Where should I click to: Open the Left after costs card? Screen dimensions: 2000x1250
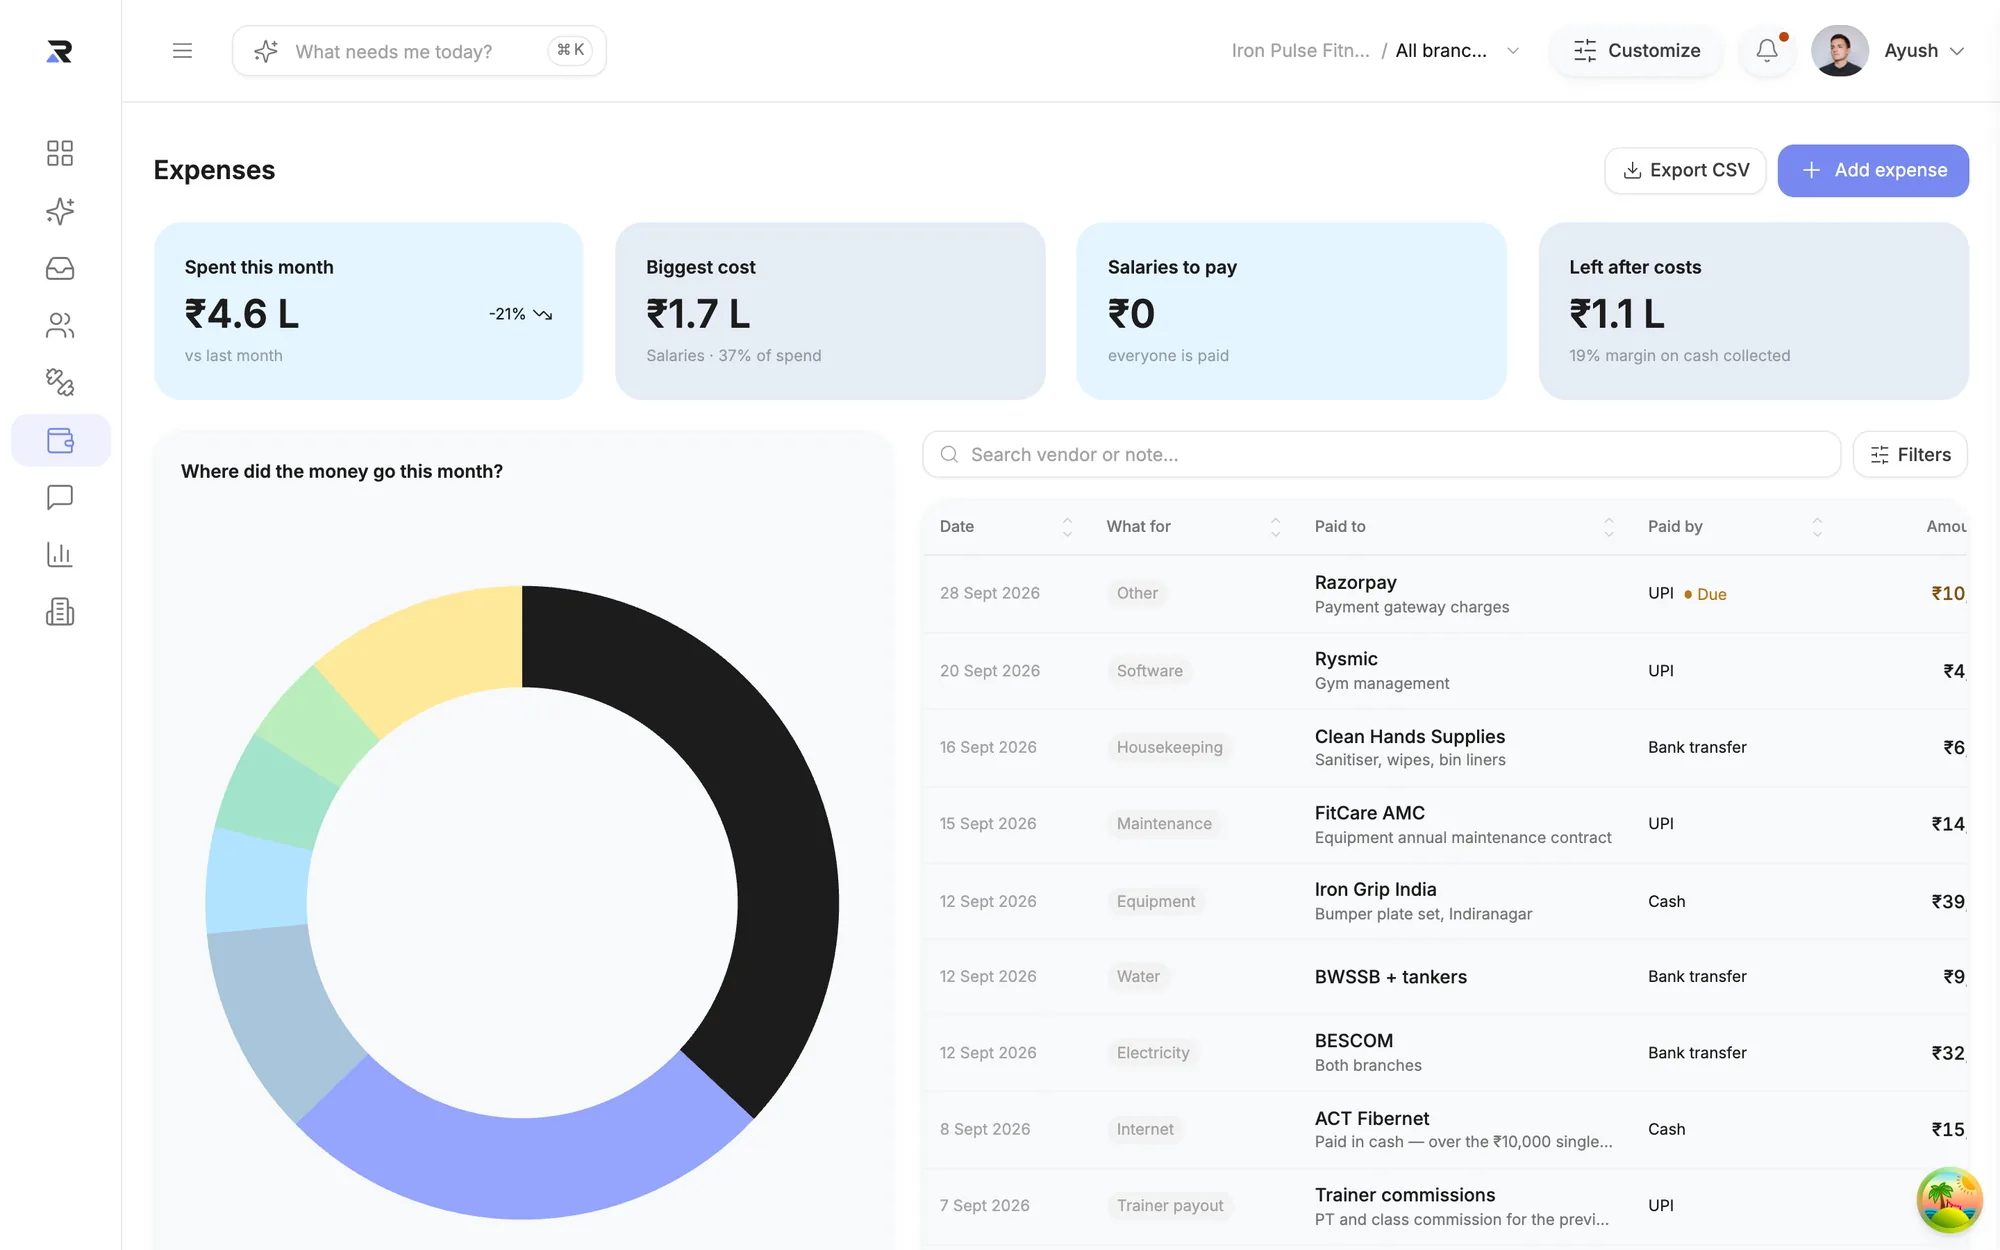[x=1753, y=311]
